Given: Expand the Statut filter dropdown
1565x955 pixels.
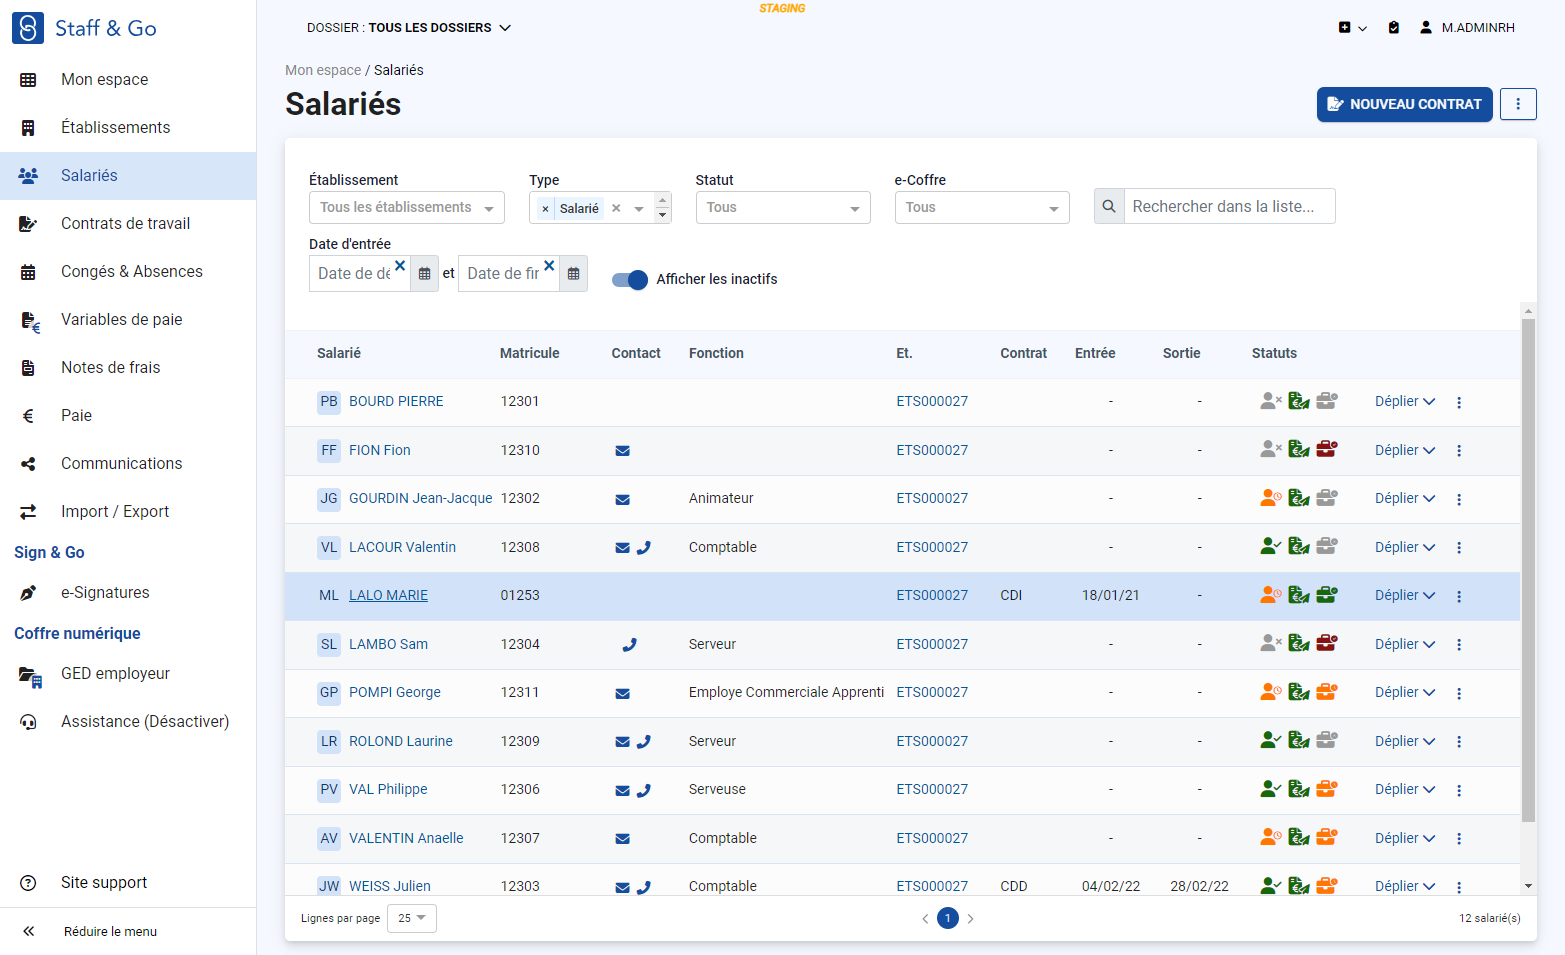Looking at the screenshot, I should click(x=783, y=207).
